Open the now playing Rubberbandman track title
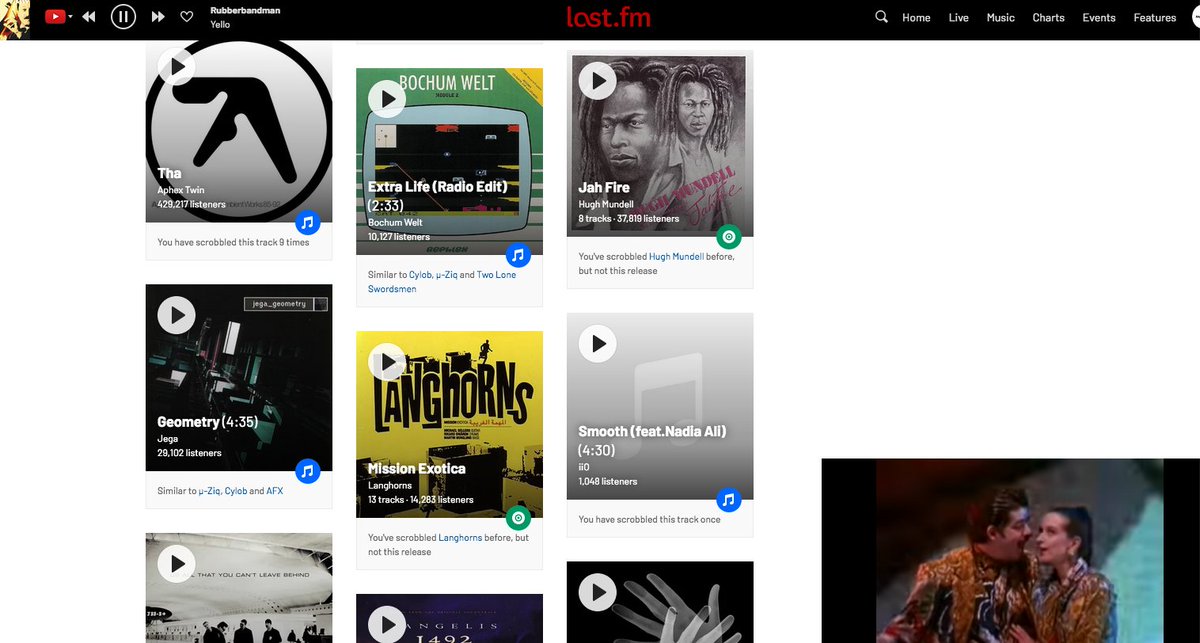The width and height of the screenshot is (1200, 643). (245, 11)
